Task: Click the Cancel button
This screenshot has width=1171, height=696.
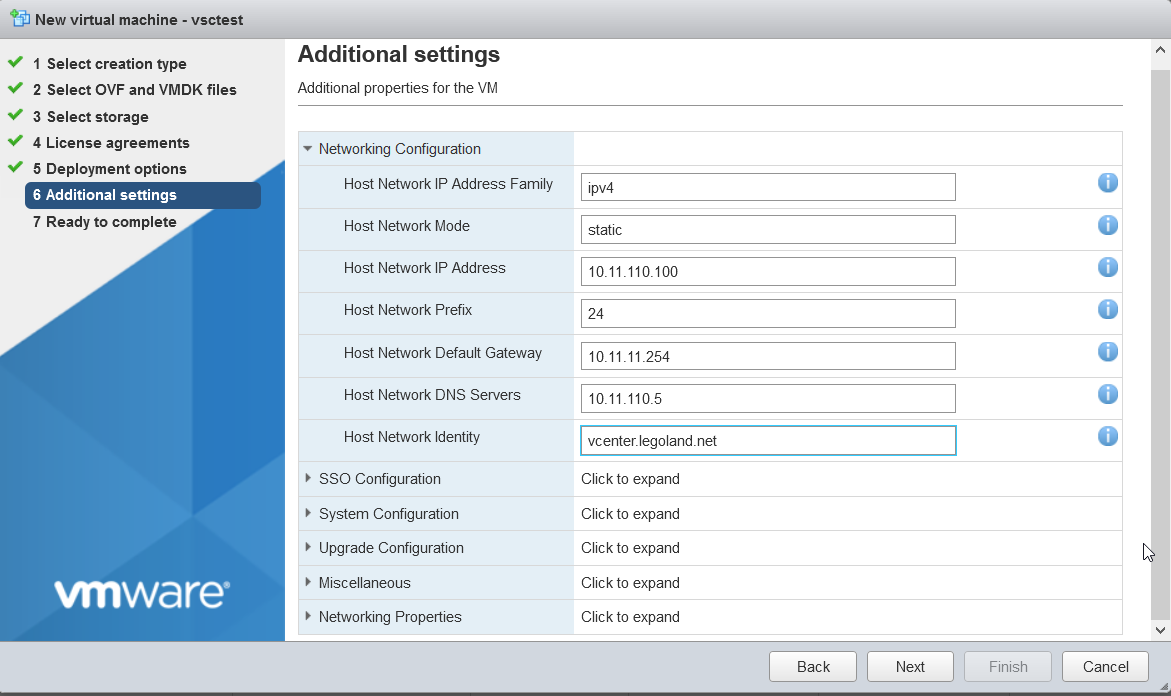Action: [x=1105, y=667]
